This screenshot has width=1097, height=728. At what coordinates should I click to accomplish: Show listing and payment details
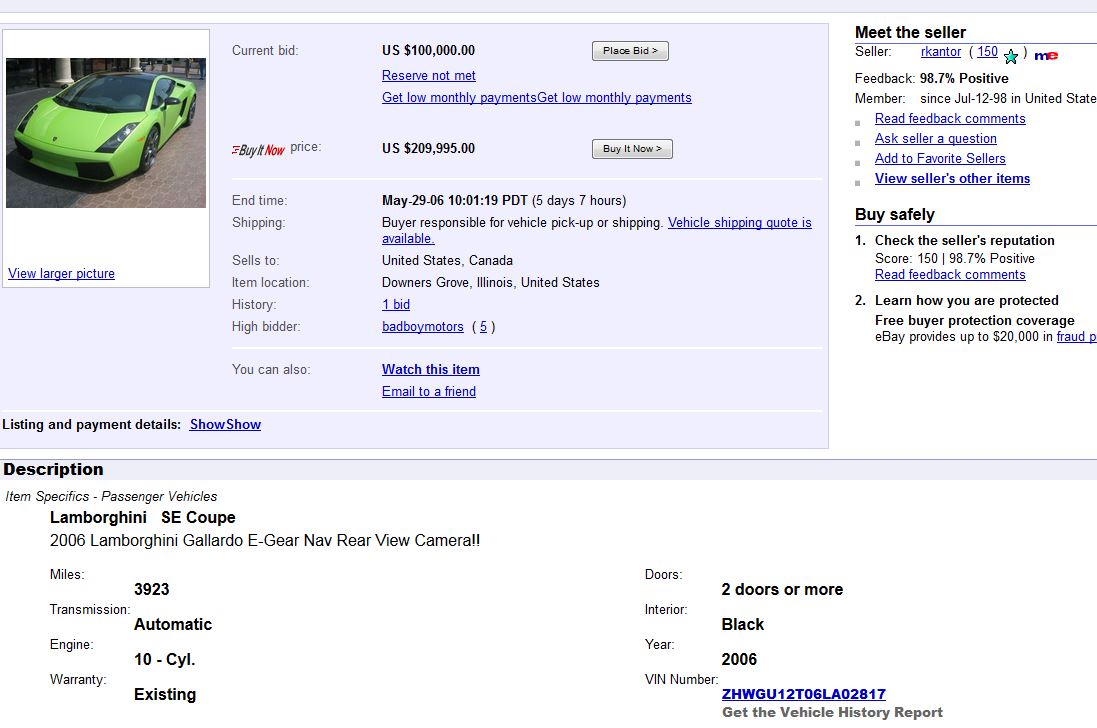pyautogui.click(x=225, y=424)
